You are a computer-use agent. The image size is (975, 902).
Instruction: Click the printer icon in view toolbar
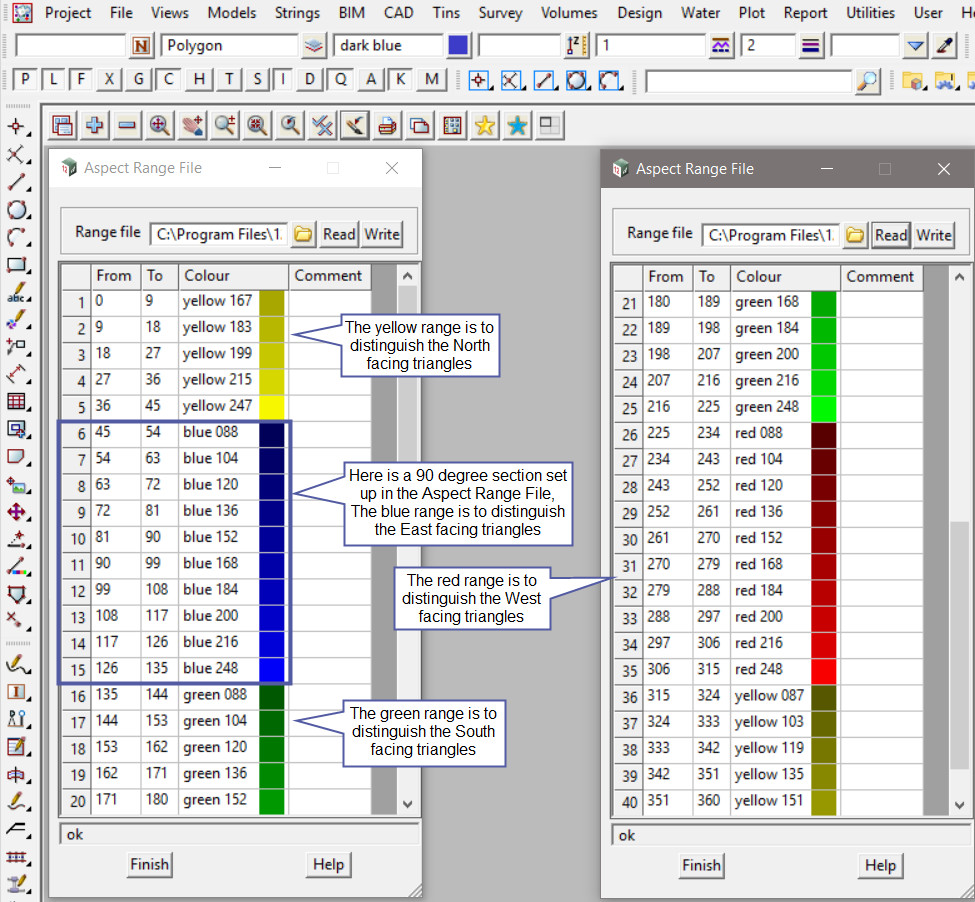387,125
